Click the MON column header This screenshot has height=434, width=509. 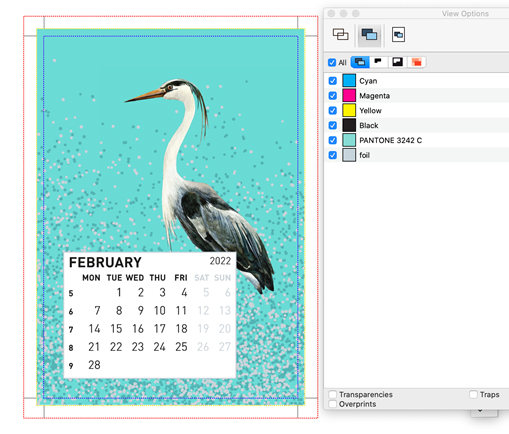(91, 278)
